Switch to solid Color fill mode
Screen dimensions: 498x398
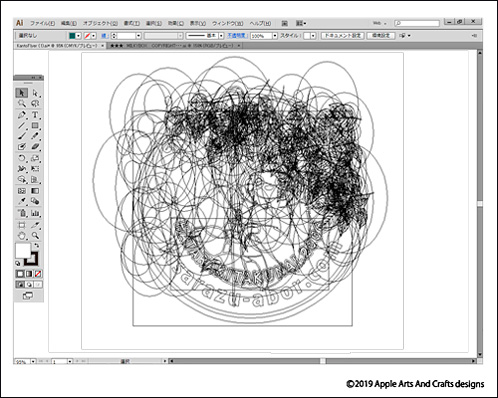20,274
